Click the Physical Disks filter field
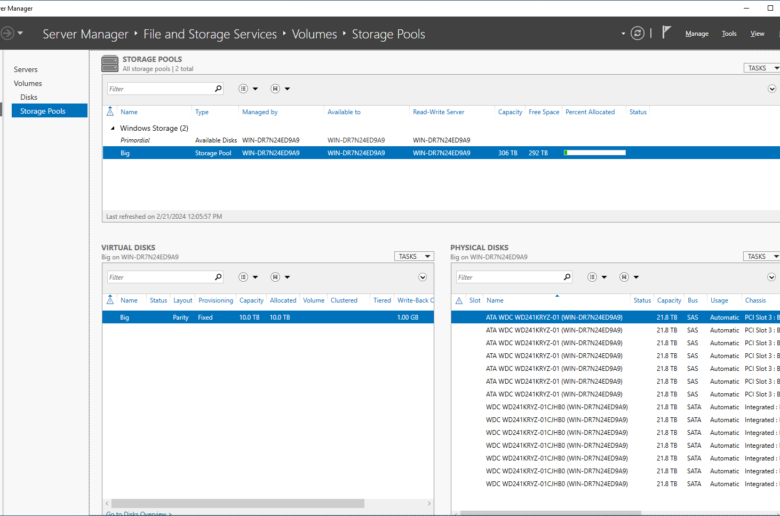780x516 pixels. point(509,277)
